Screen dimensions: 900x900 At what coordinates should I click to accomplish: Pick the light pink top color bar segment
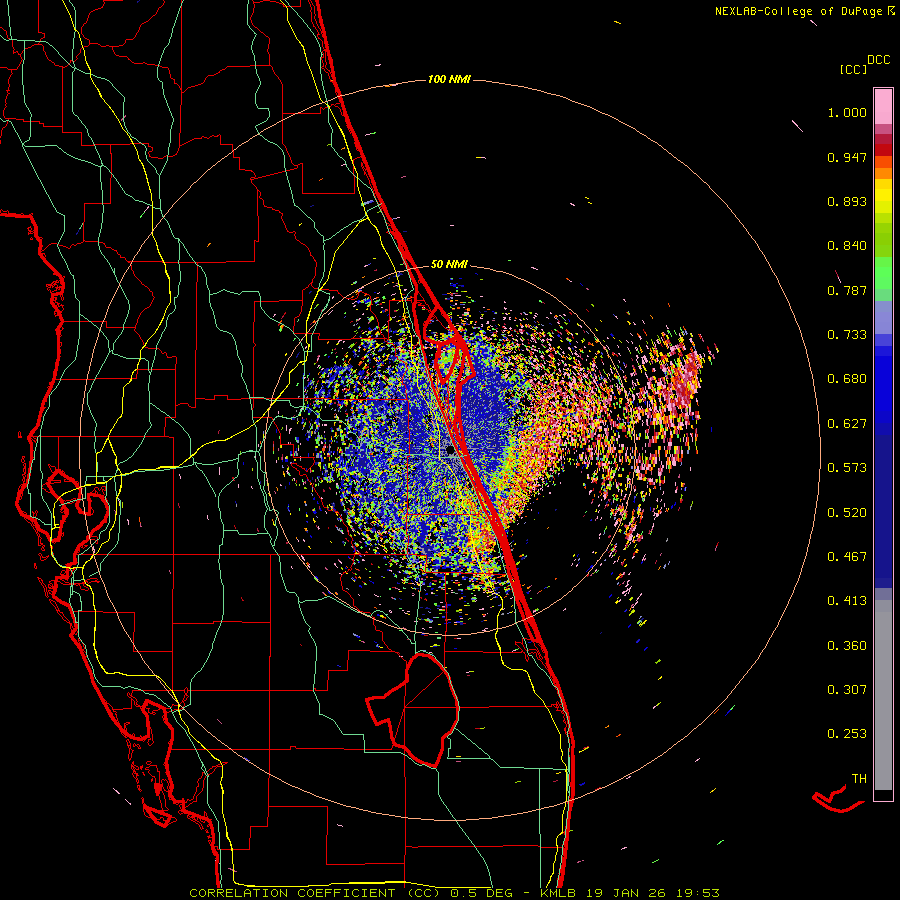883,107
